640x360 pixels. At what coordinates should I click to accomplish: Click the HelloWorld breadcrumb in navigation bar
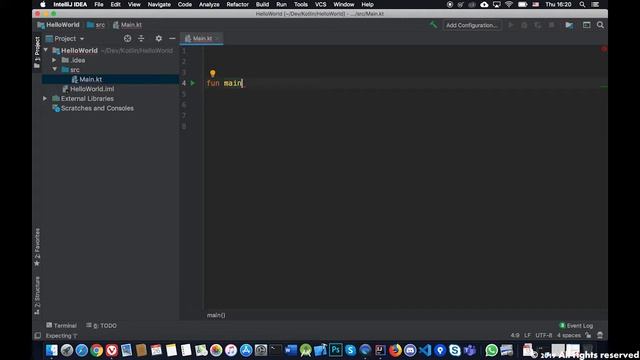[58, 25]
